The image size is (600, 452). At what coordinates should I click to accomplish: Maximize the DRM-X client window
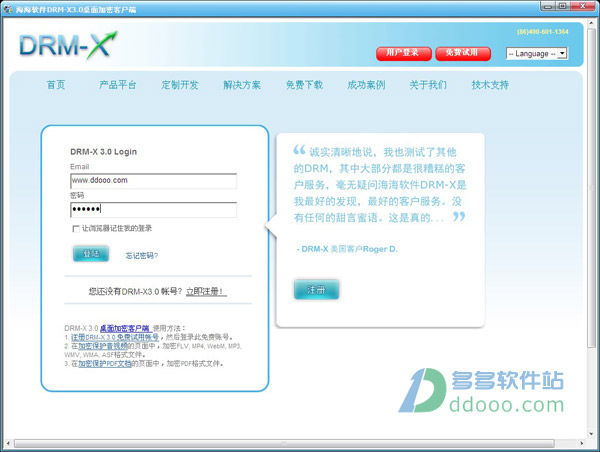pyautogui.click(x=563, y=7)
